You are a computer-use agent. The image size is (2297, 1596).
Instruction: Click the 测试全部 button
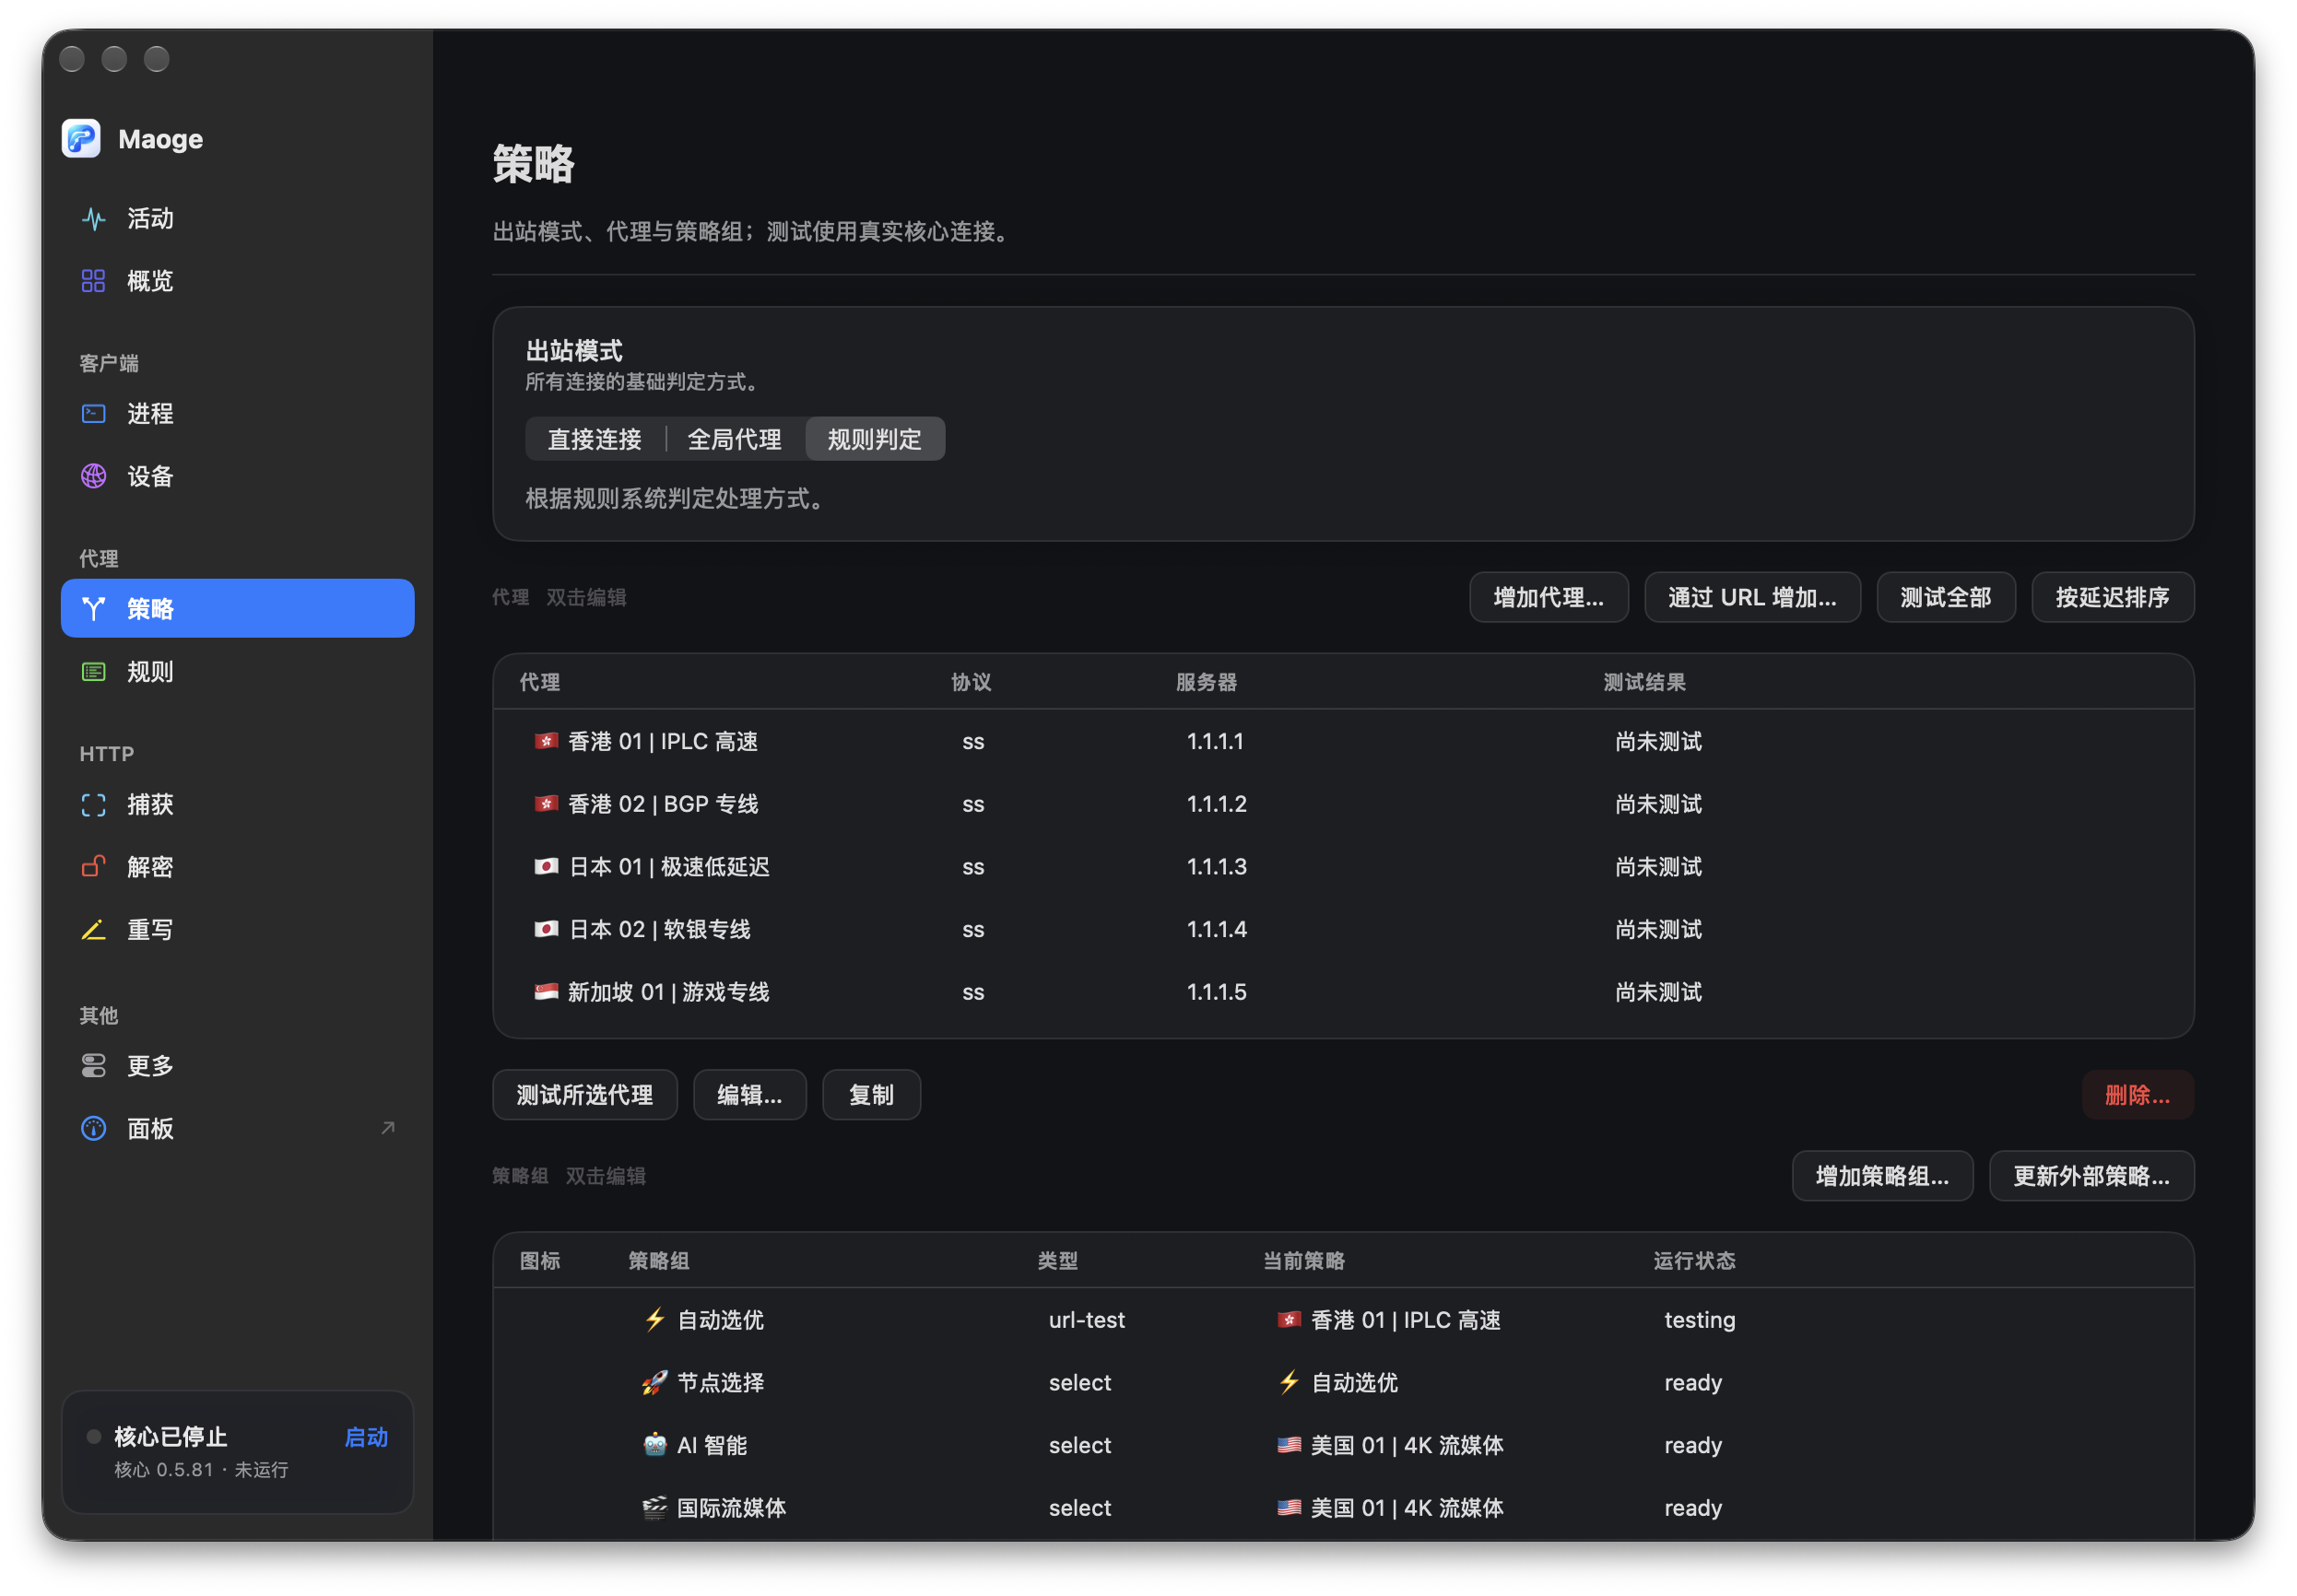1945,597
